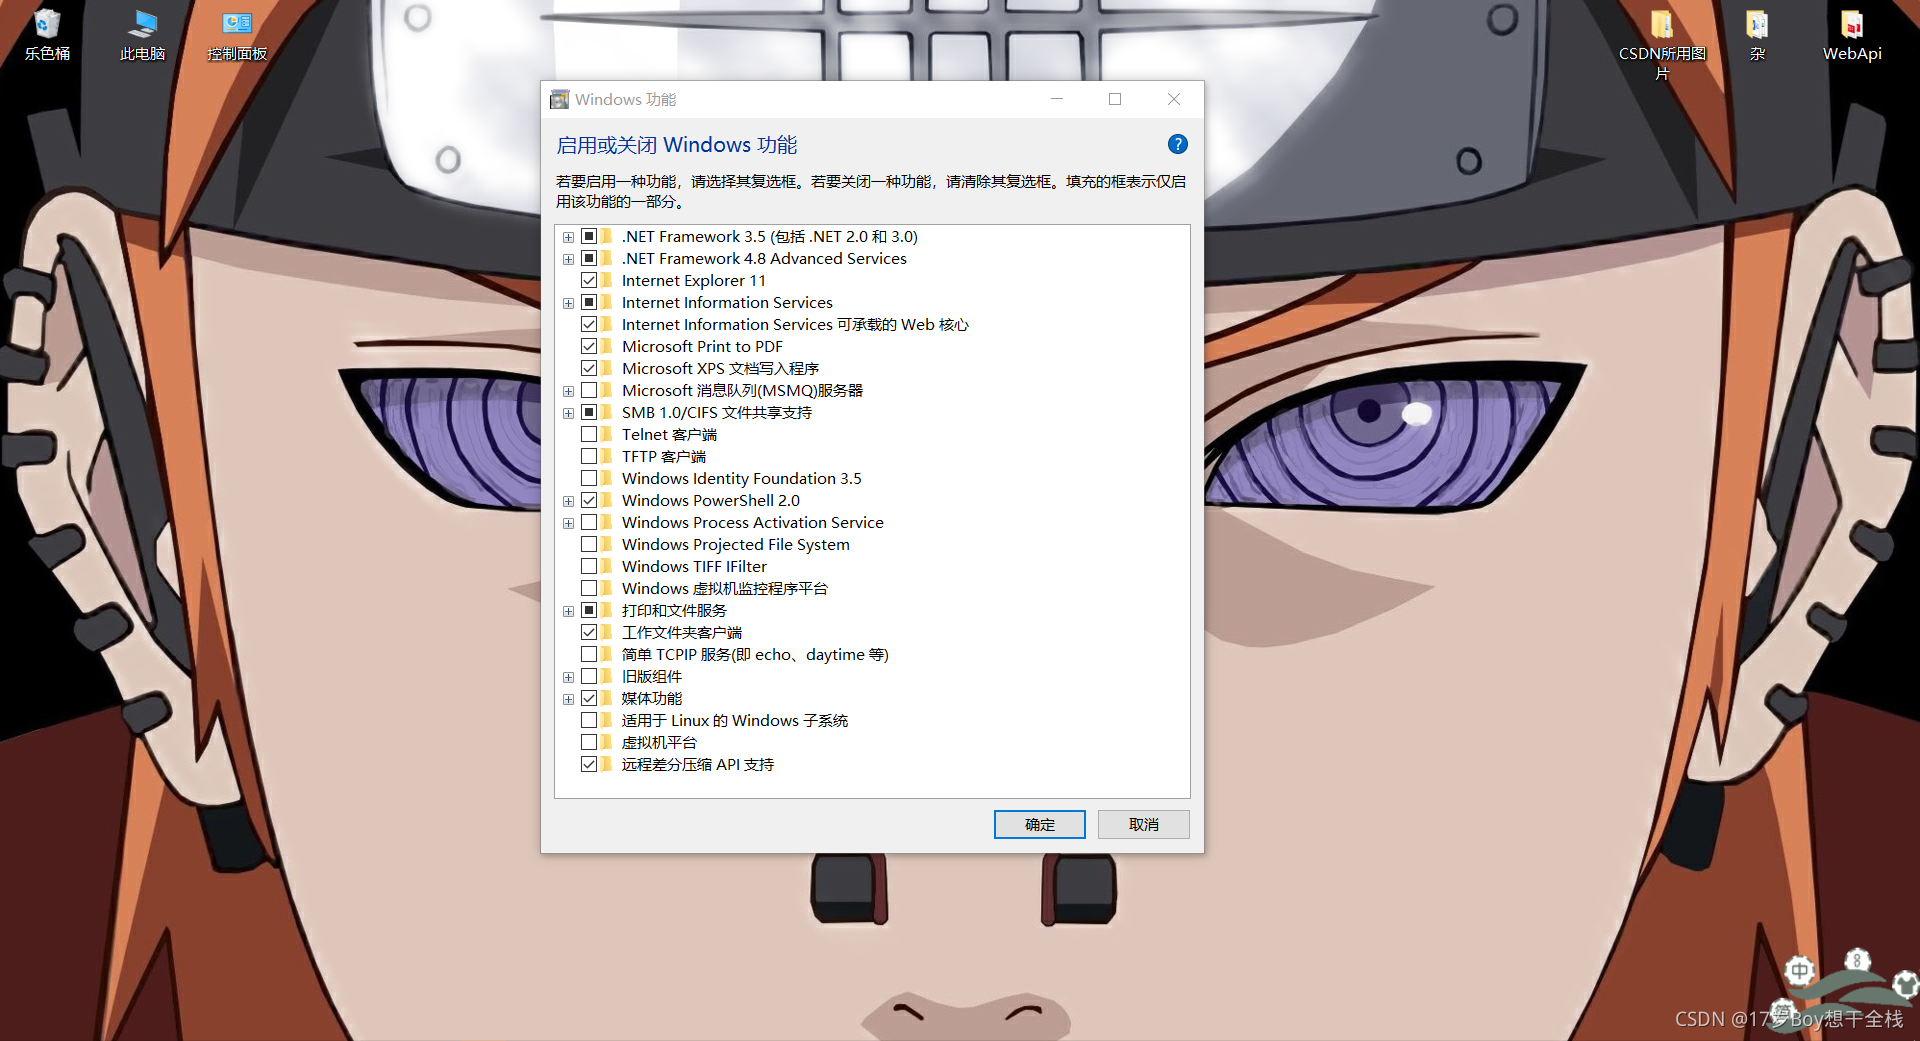Expand Microsoft 消息队列(MSMQ)服务器 node
The image size is (1920, 1041).
[x=568, y=391]
